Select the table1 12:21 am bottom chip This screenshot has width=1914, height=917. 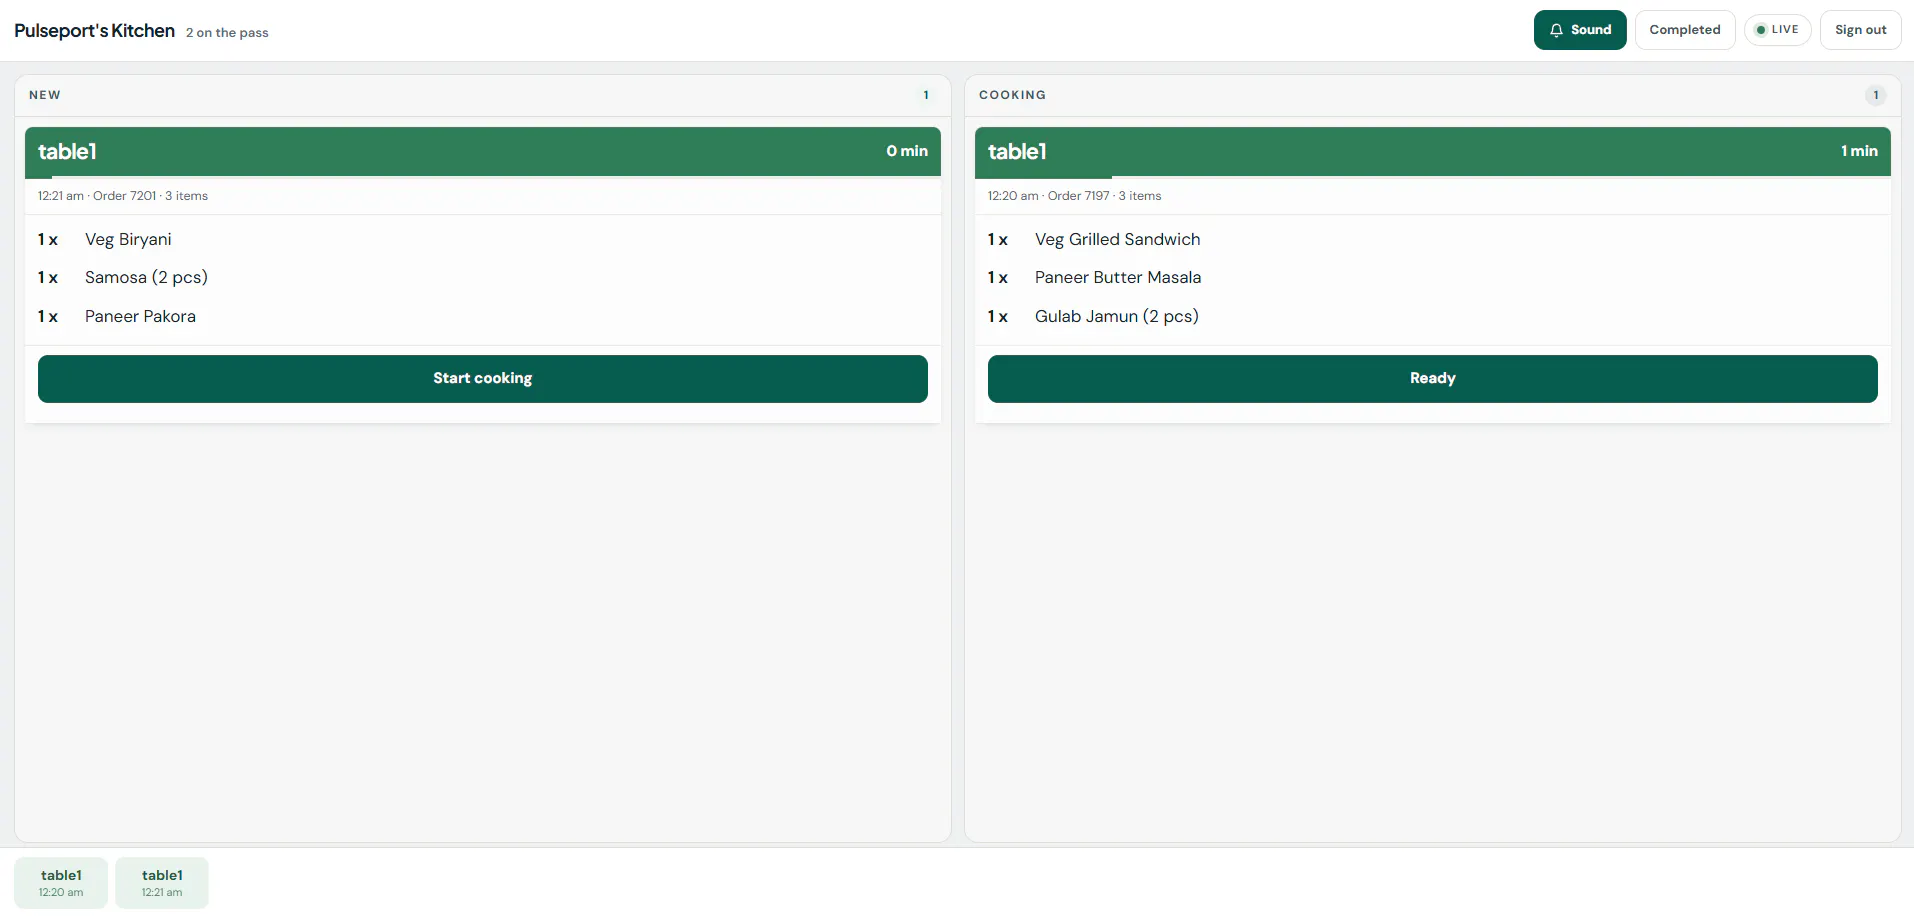(162, 883)
